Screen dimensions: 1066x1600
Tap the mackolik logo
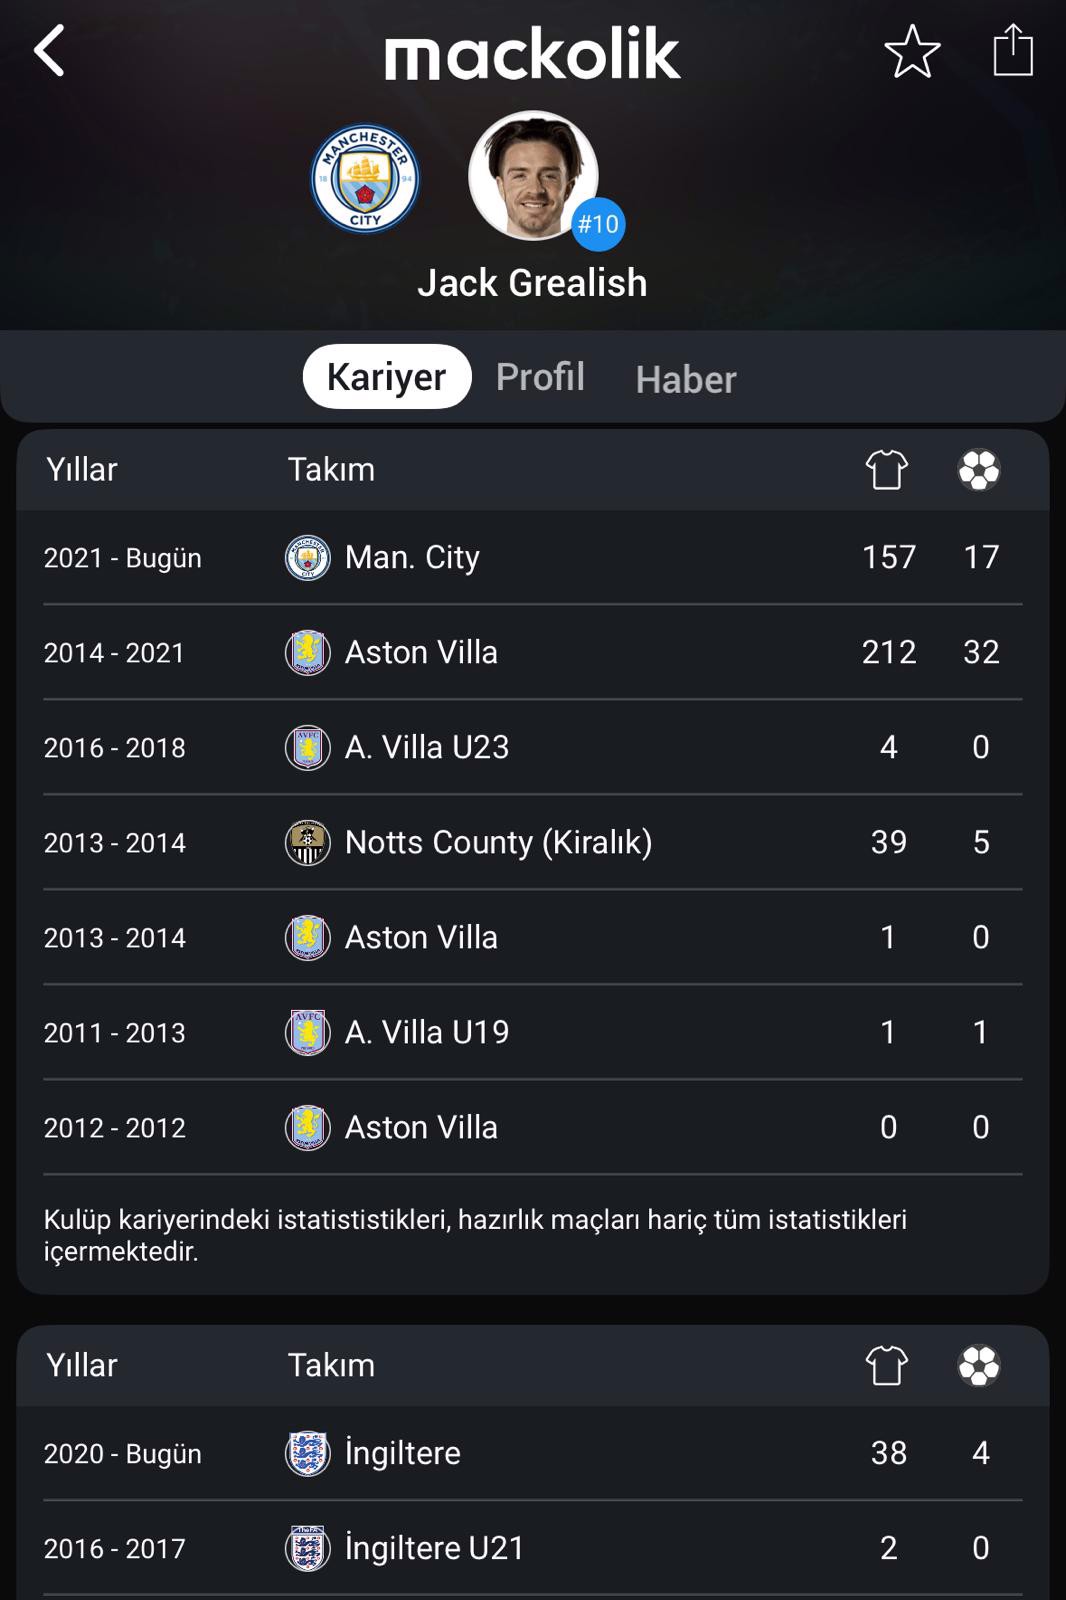(x=532, y=54)
